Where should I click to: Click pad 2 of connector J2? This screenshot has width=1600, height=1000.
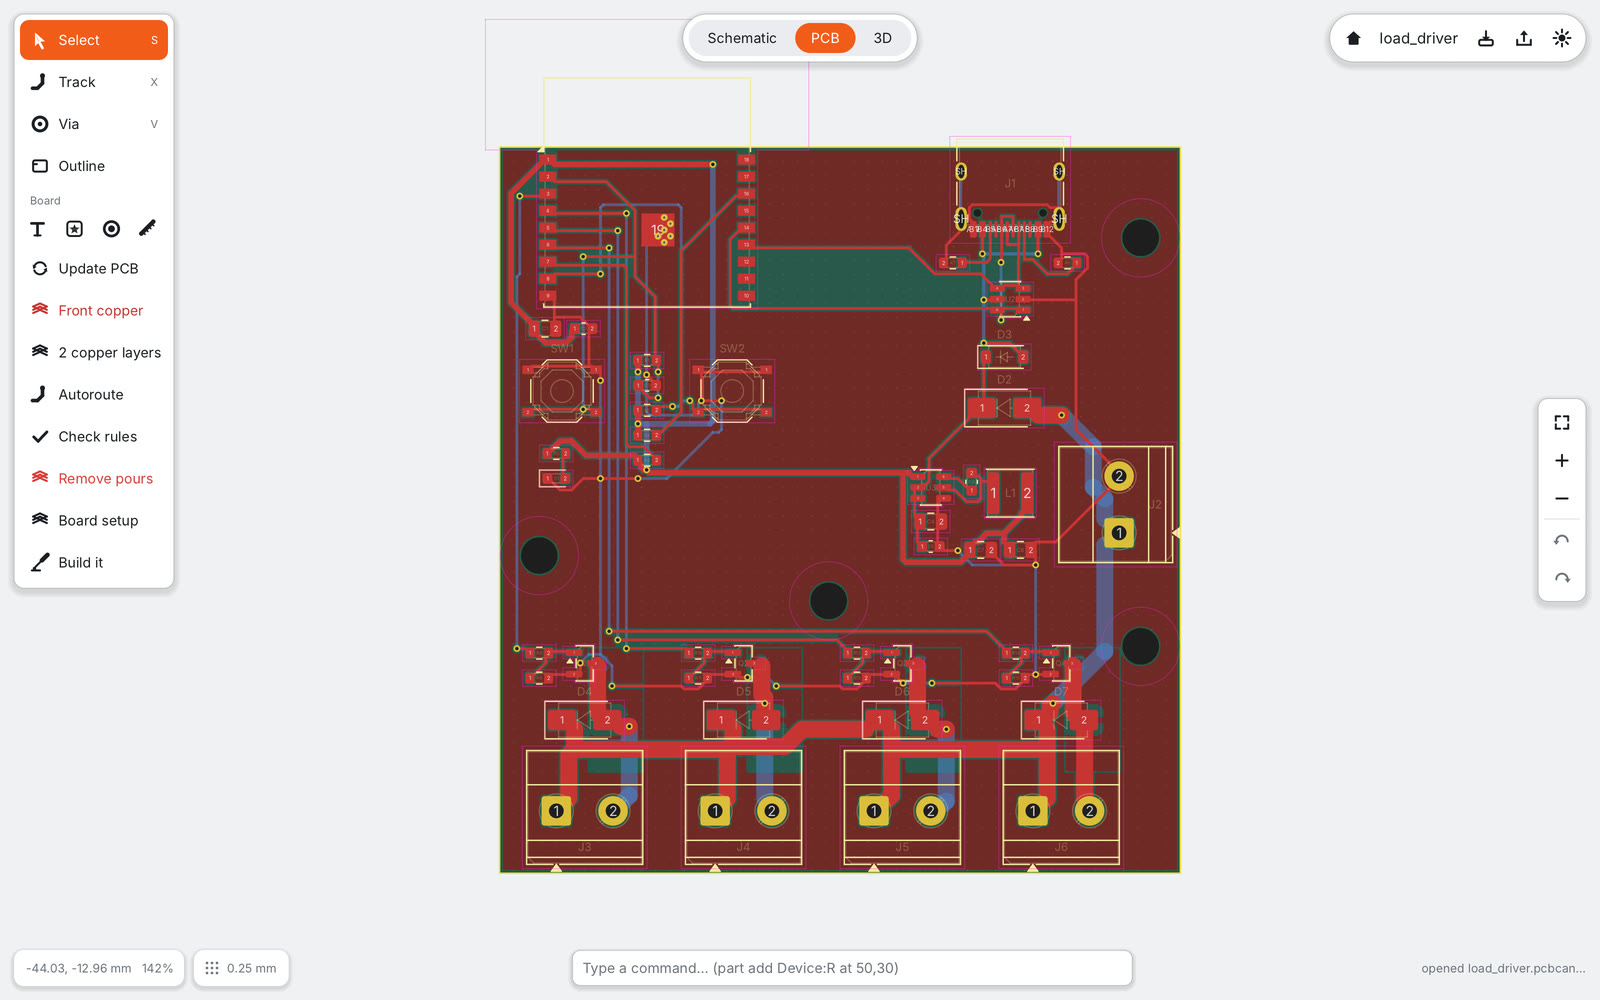[1119, 476]
